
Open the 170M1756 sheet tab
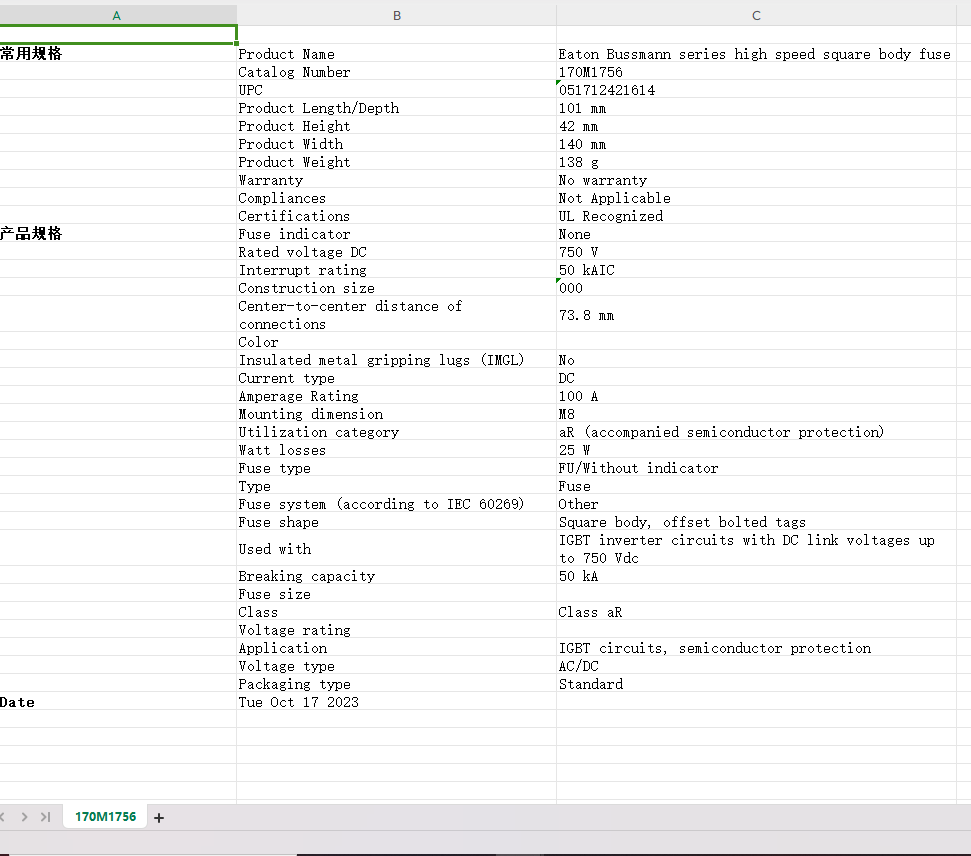[x=105, y=817]
